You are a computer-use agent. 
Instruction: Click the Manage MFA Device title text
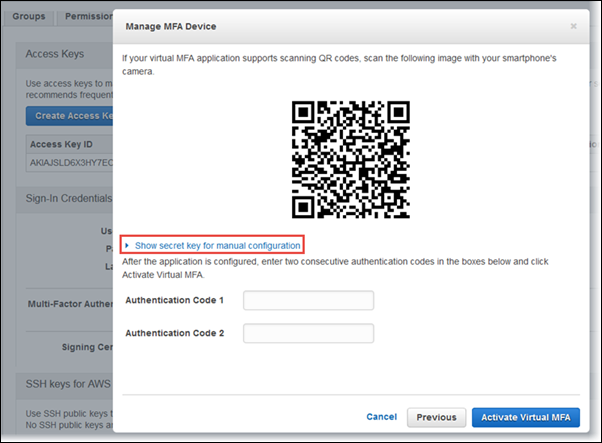(171, 26)
